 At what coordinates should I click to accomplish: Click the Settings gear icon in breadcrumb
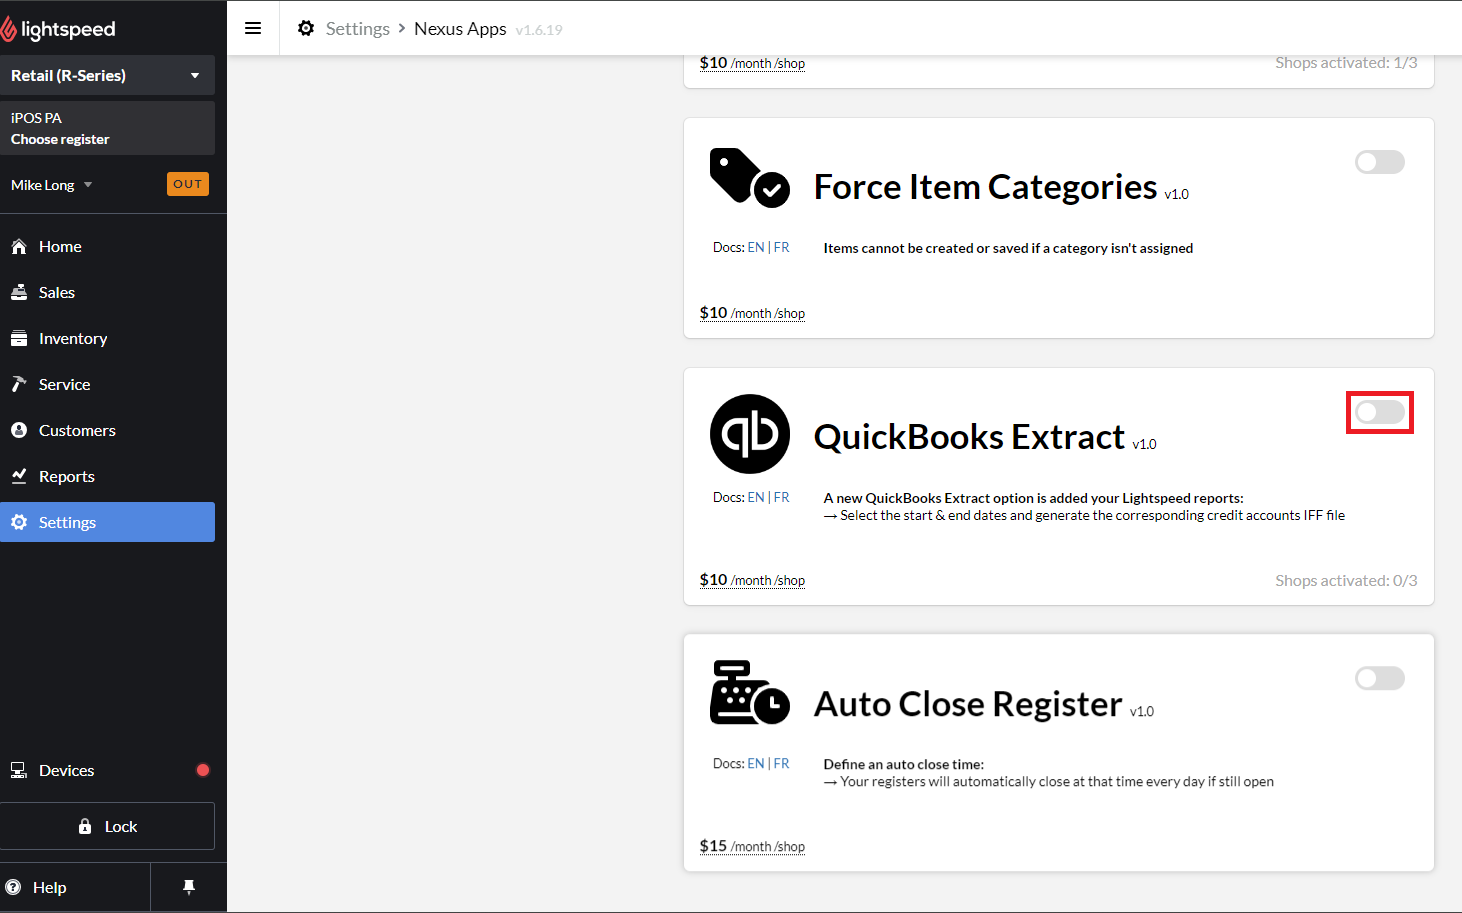coord(306,28)
